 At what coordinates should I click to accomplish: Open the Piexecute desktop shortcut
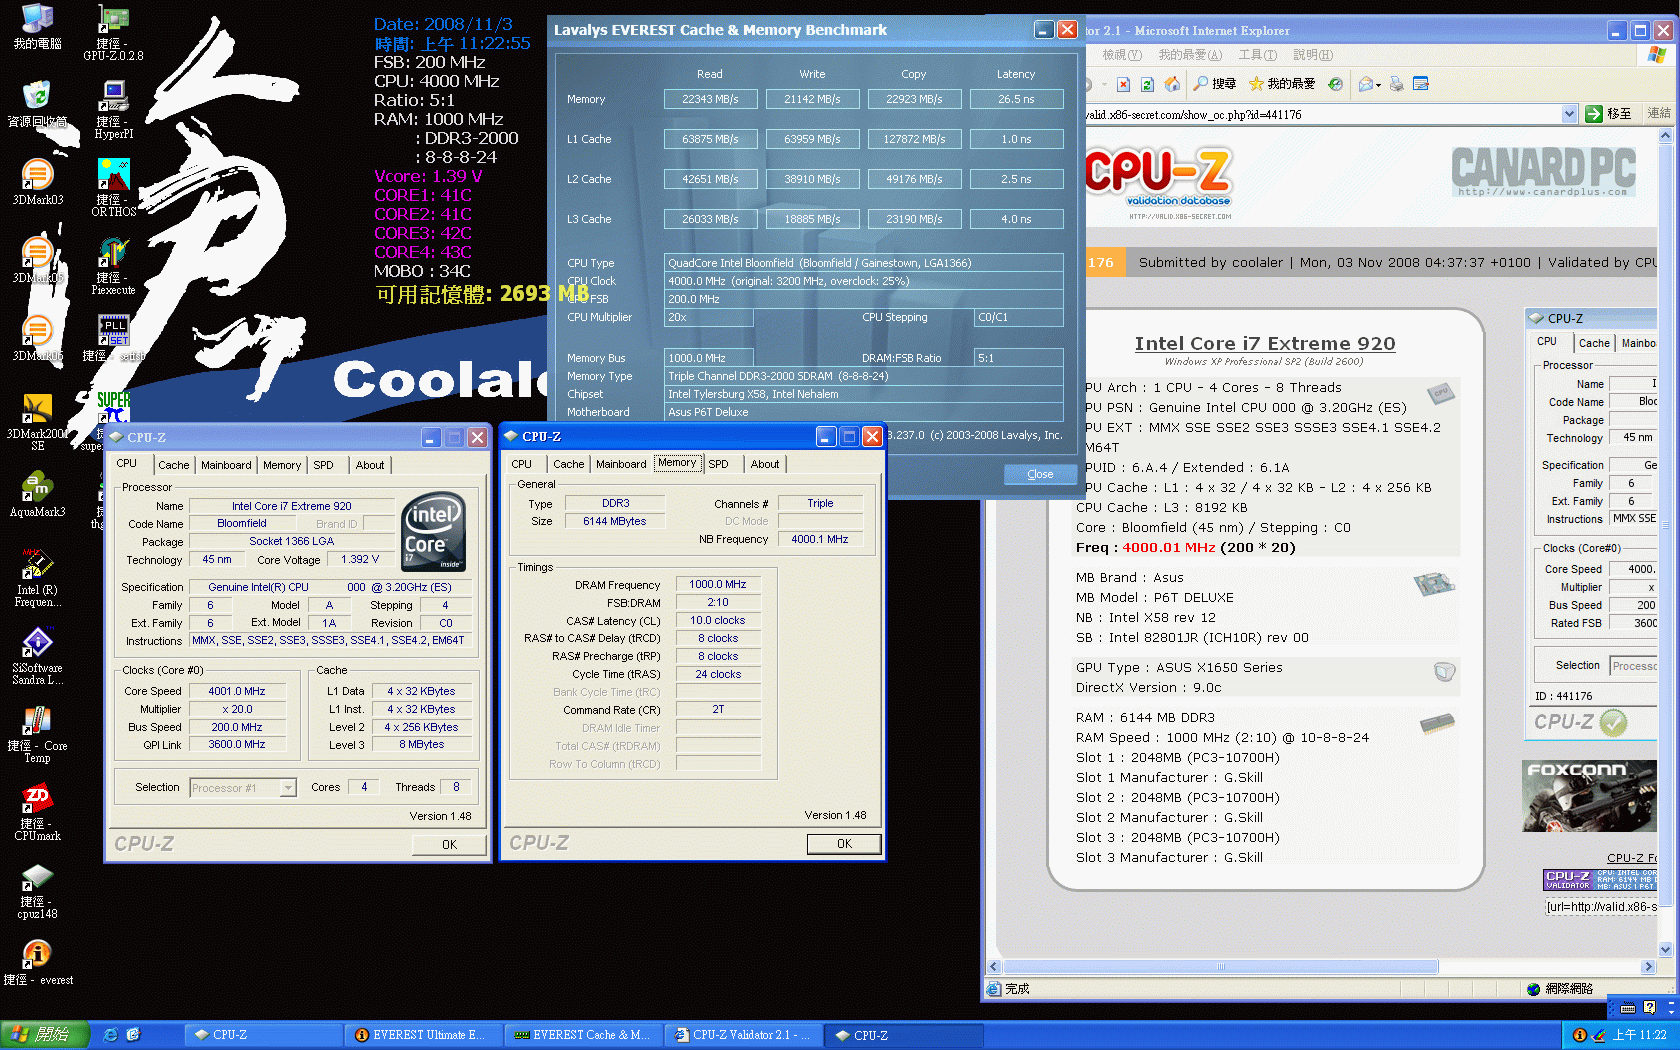point(113,265)
